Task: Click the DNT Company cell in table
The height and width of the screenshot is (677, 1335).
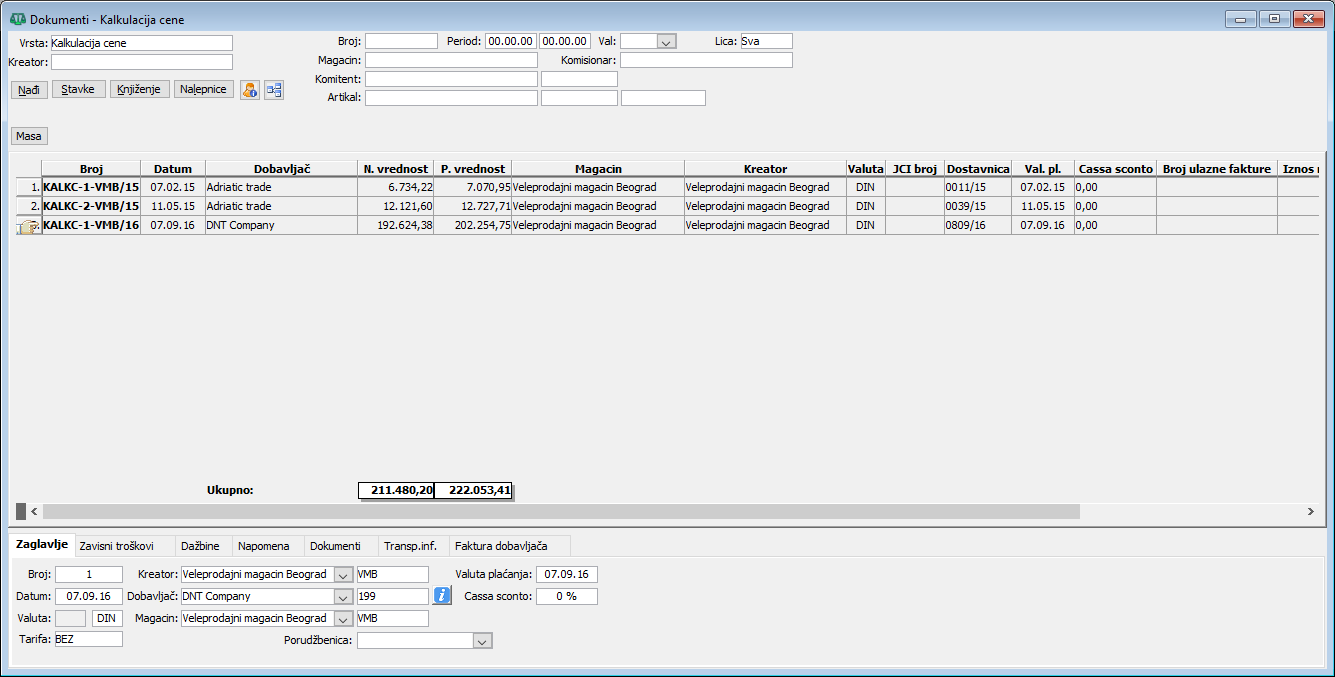Action: (282, 226)
